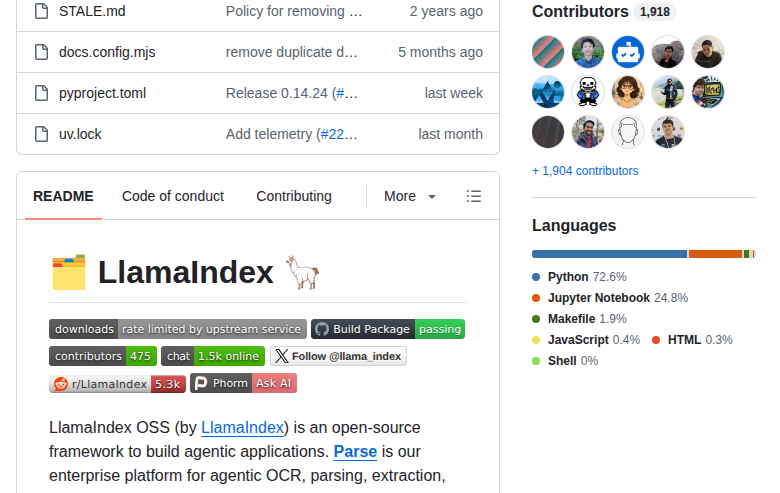Click the file icon beside pyproject.toml

tap(41, 93)
